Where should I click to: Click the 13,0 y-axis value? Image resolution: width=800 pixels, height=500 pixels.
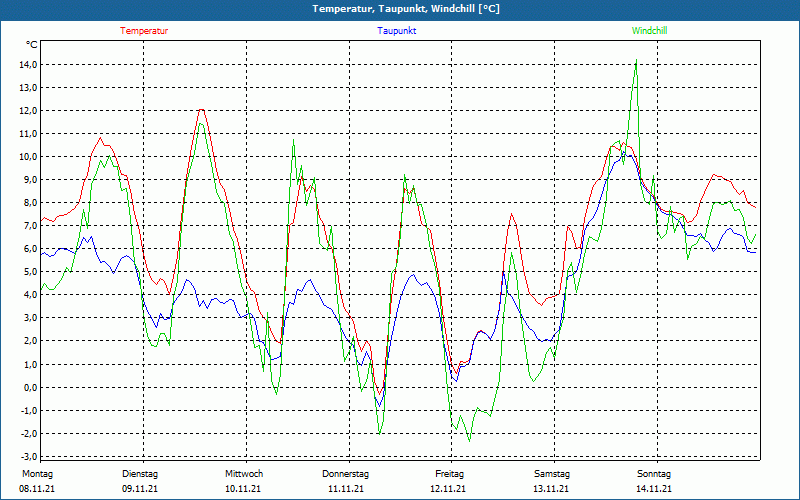coord(27,87)
